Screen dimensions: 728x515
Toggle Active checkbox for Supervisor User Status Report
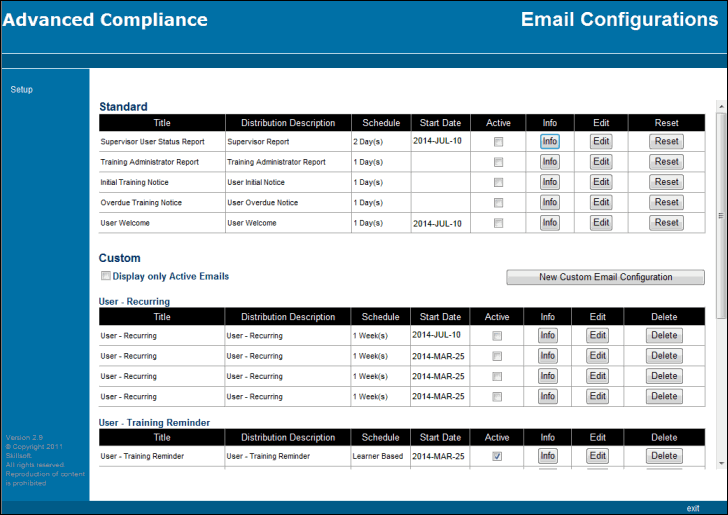pos(498,142)
